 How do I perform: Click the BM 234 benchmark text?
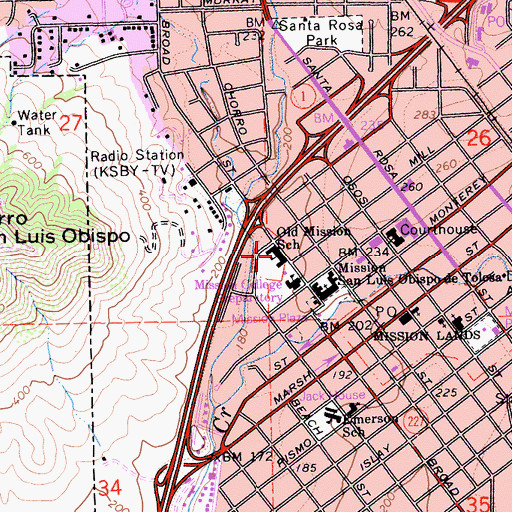(x=363, y=252)
